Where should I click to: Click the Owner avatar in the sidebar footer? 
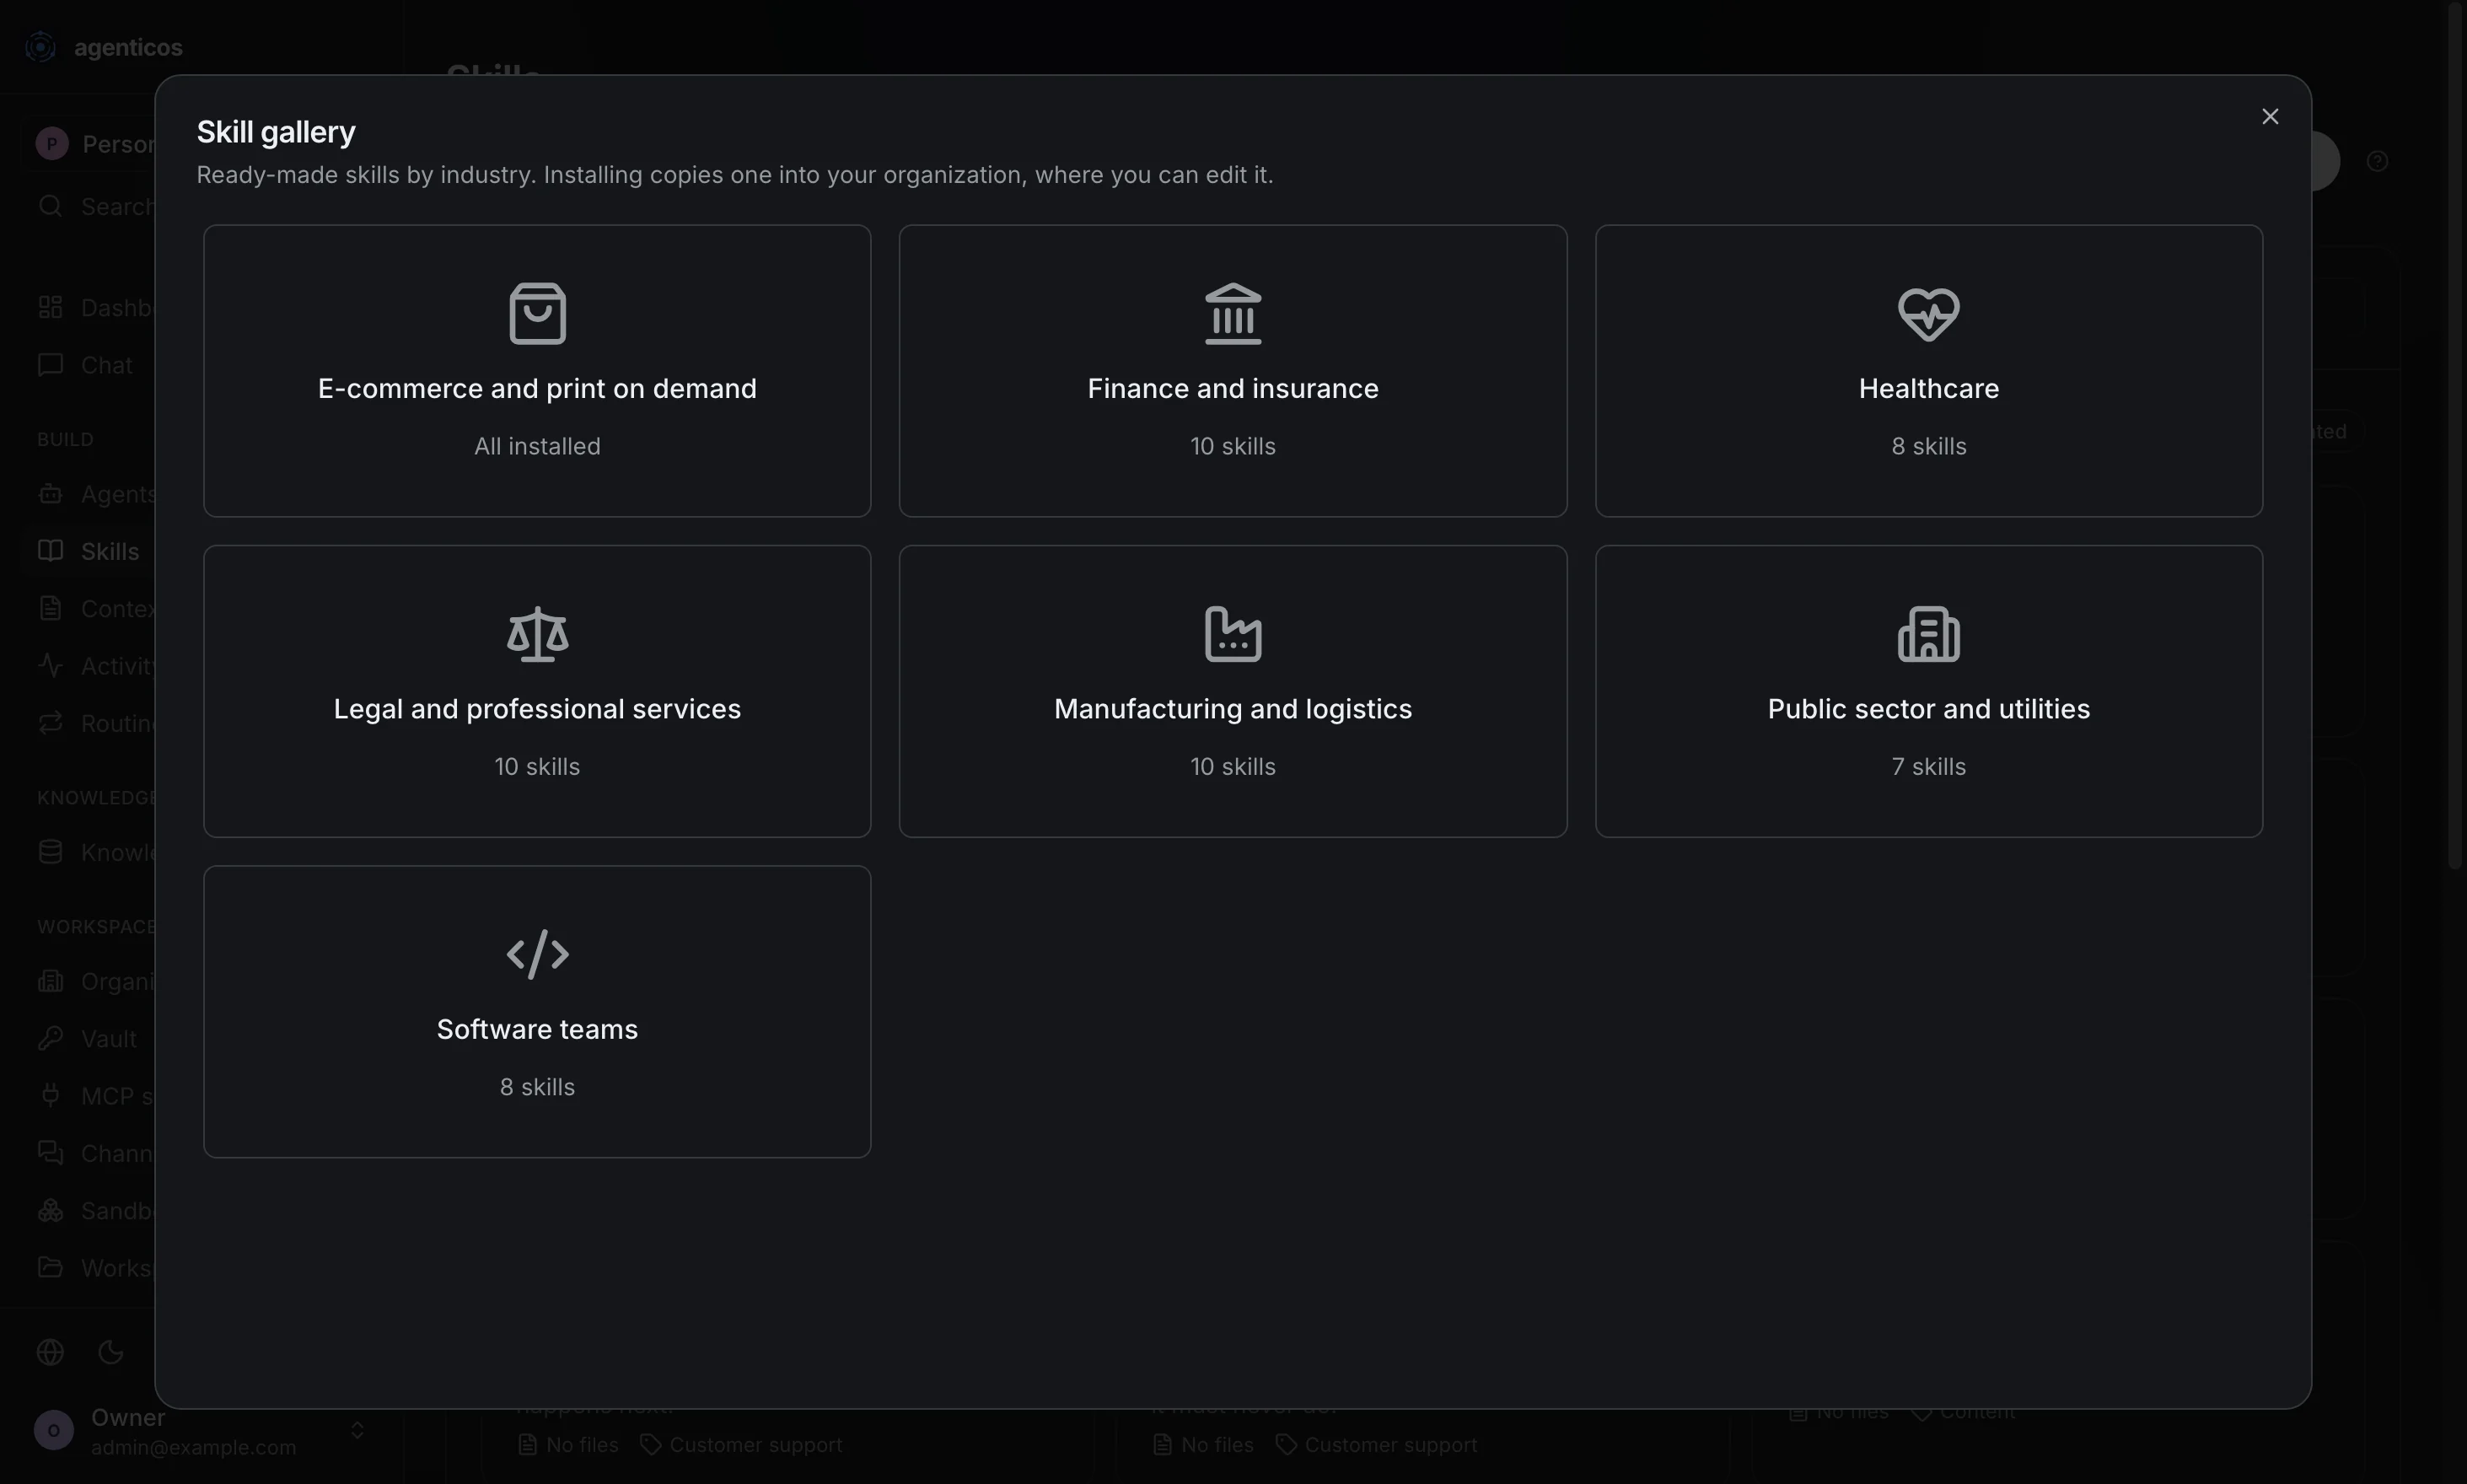[54, 1431]
